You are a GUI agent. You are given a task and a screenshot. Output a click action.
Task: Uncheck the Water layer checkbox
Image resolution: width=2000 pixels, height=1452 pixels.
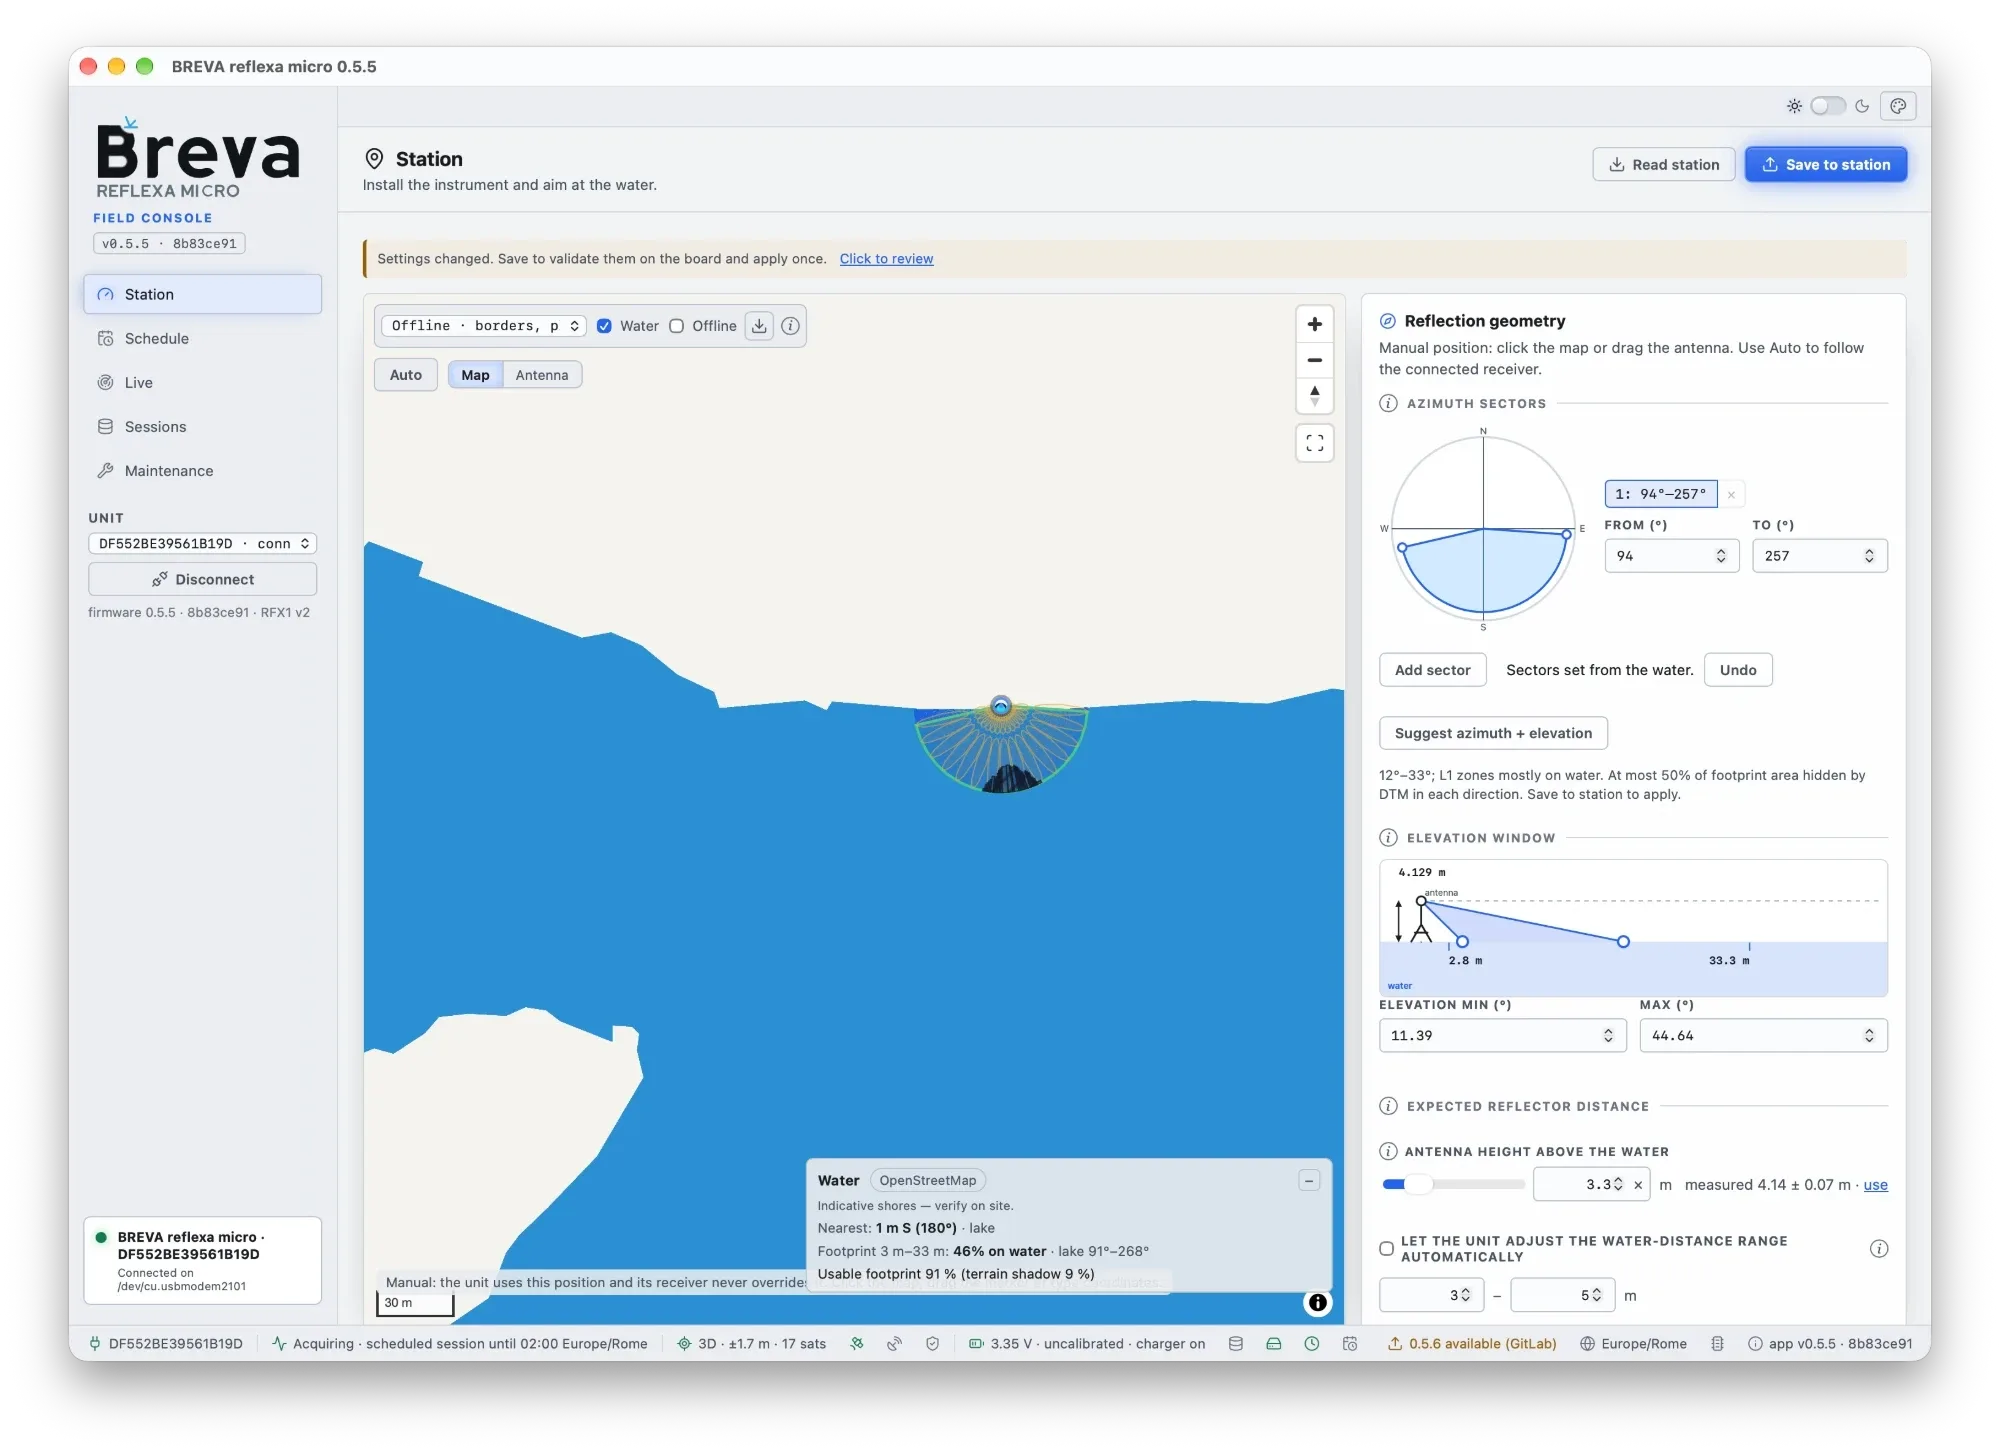(x=604, y=326)
